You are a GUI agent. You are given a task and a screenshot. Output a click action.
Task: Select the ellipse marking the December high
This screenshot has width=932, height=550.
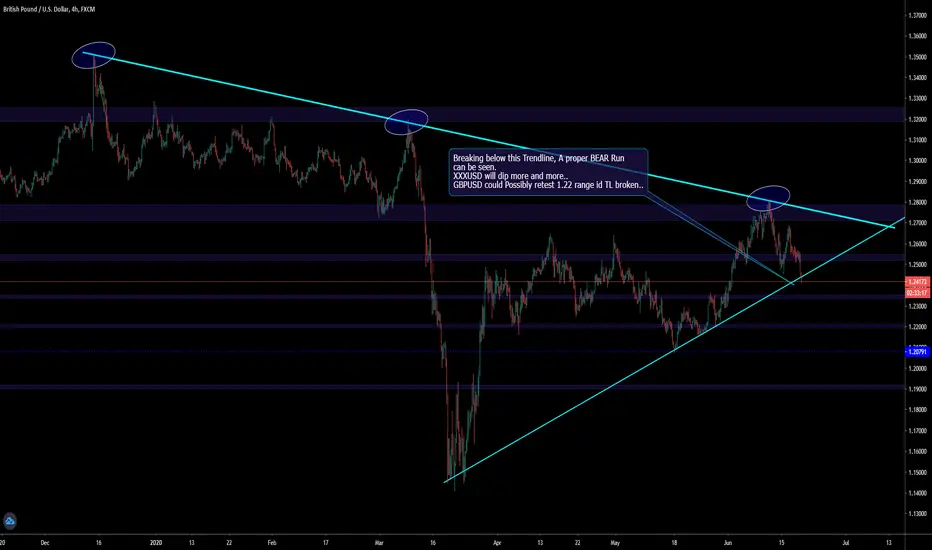(x=93, y=55)
